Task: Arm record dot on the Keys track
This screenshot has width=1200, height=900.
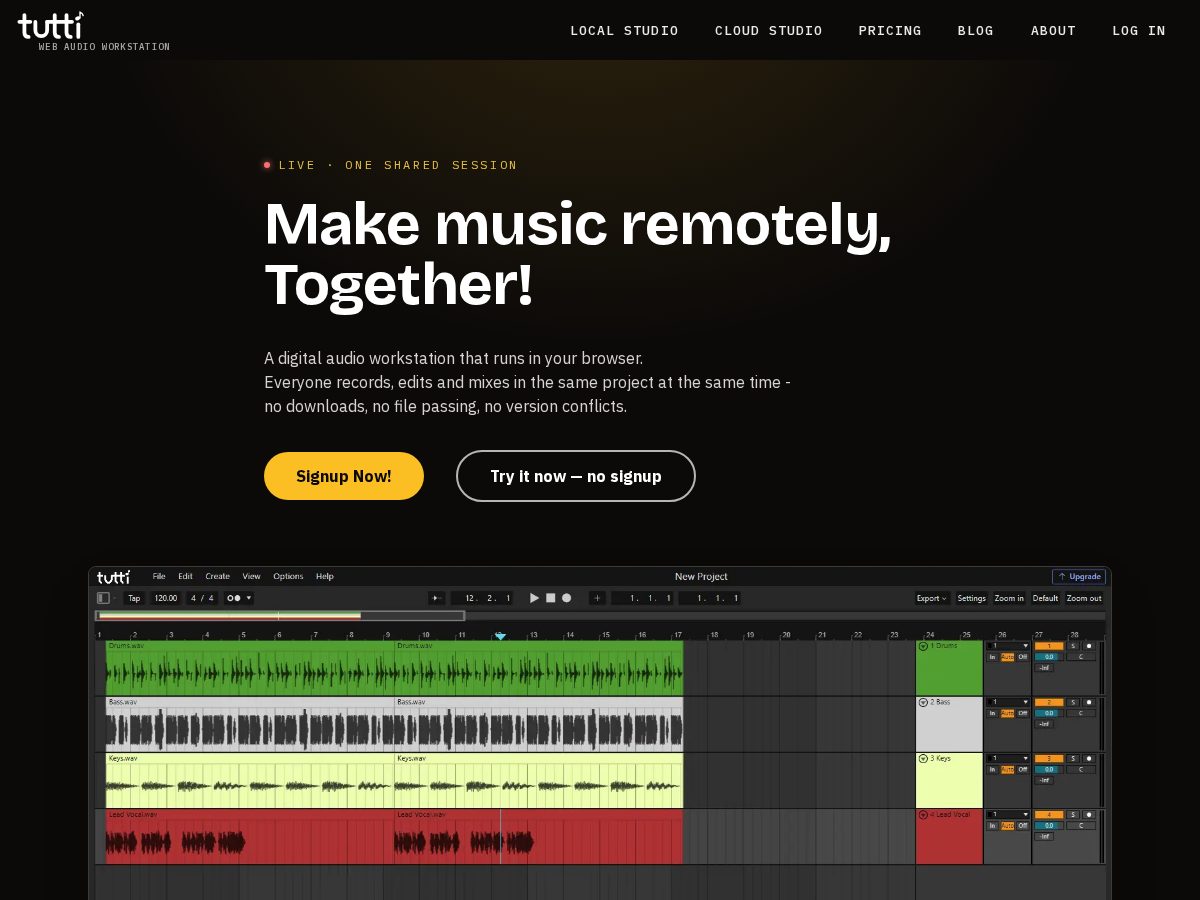Action: (x=1089, y=758)
